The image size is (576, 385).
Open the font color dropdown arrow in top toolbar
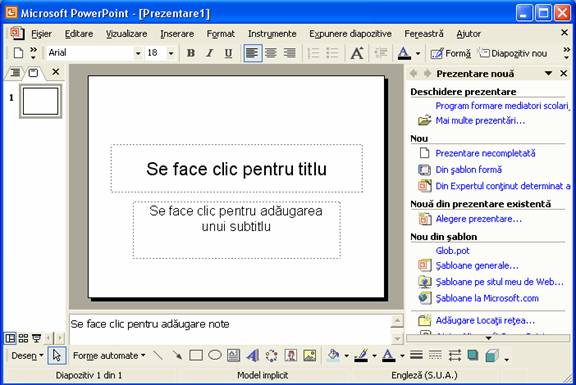(418, 54)
